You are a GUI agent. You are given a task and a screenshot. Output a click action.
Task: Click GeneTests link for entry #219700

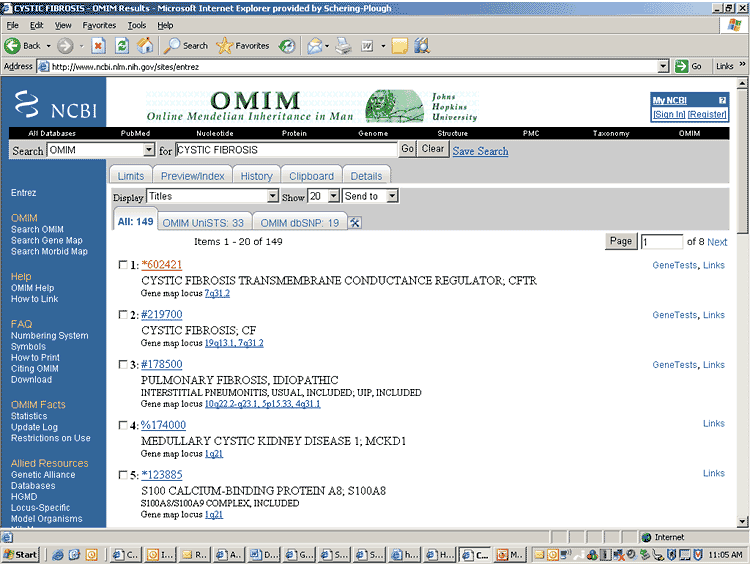[x=674, y=315]
